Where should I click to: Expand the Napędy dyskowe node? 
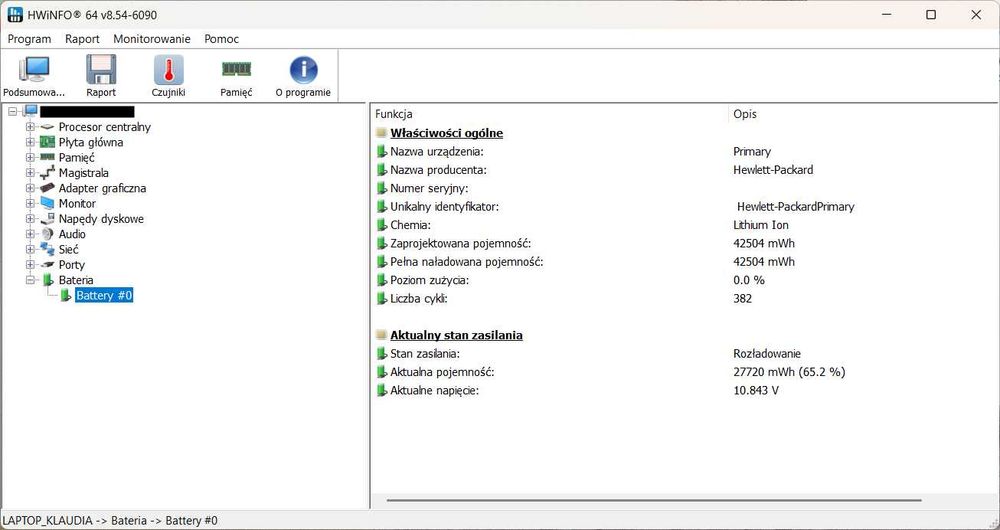tap(30, 219)
